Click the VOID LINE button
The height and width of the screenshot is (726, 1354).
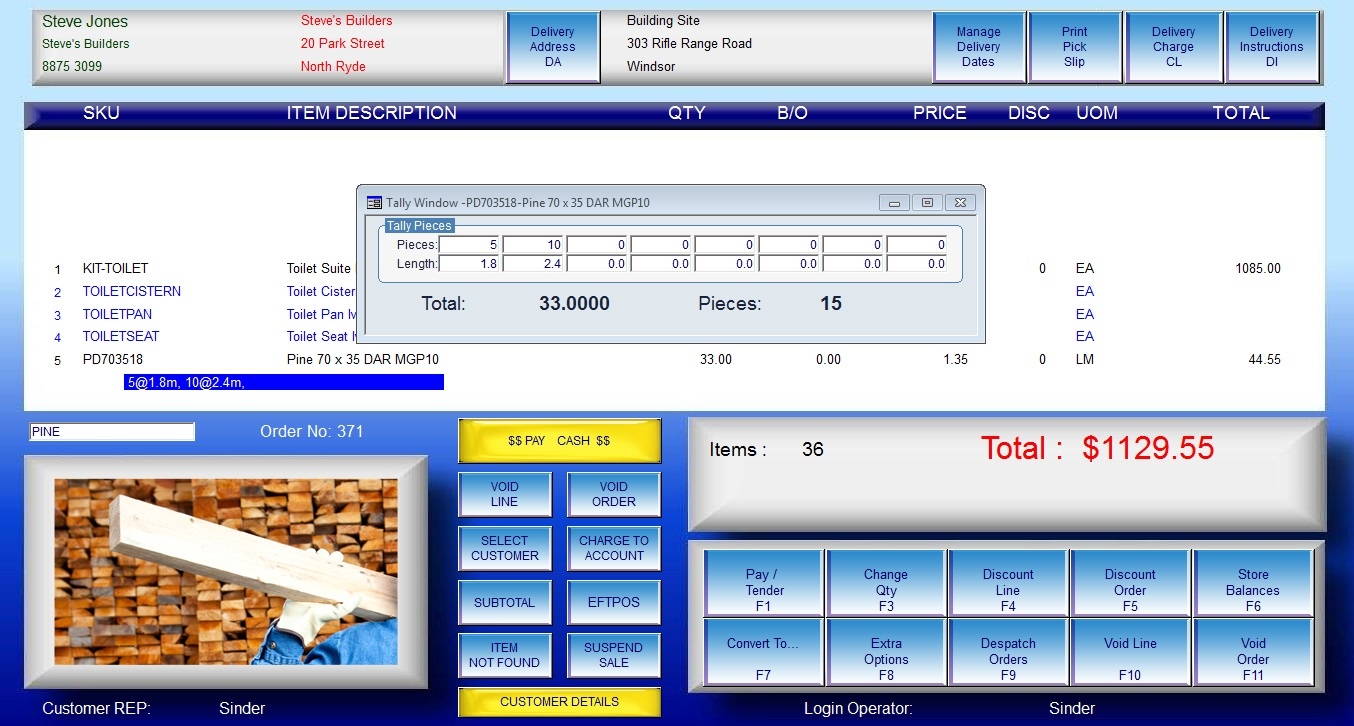click(505, 494)
